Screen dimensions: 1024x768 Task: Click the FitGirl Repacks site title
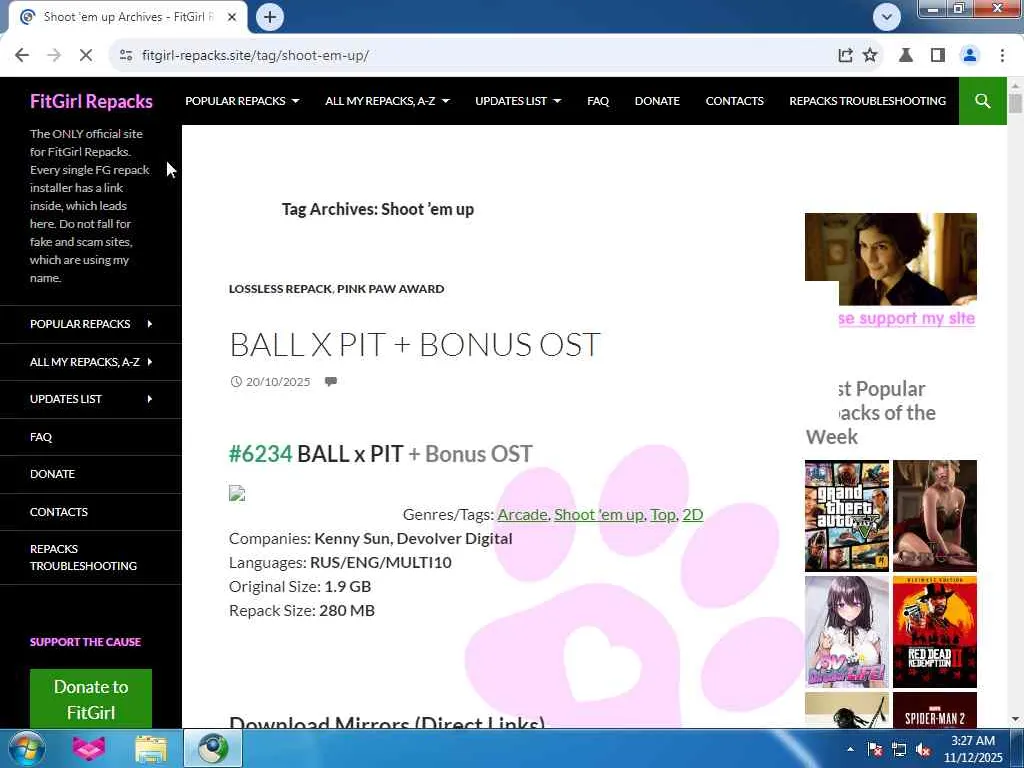coord(91,101)
